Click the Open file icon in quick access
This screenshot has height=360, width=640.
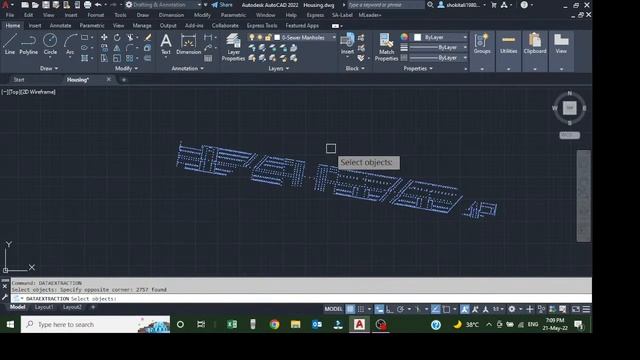(x=35, y=5)
